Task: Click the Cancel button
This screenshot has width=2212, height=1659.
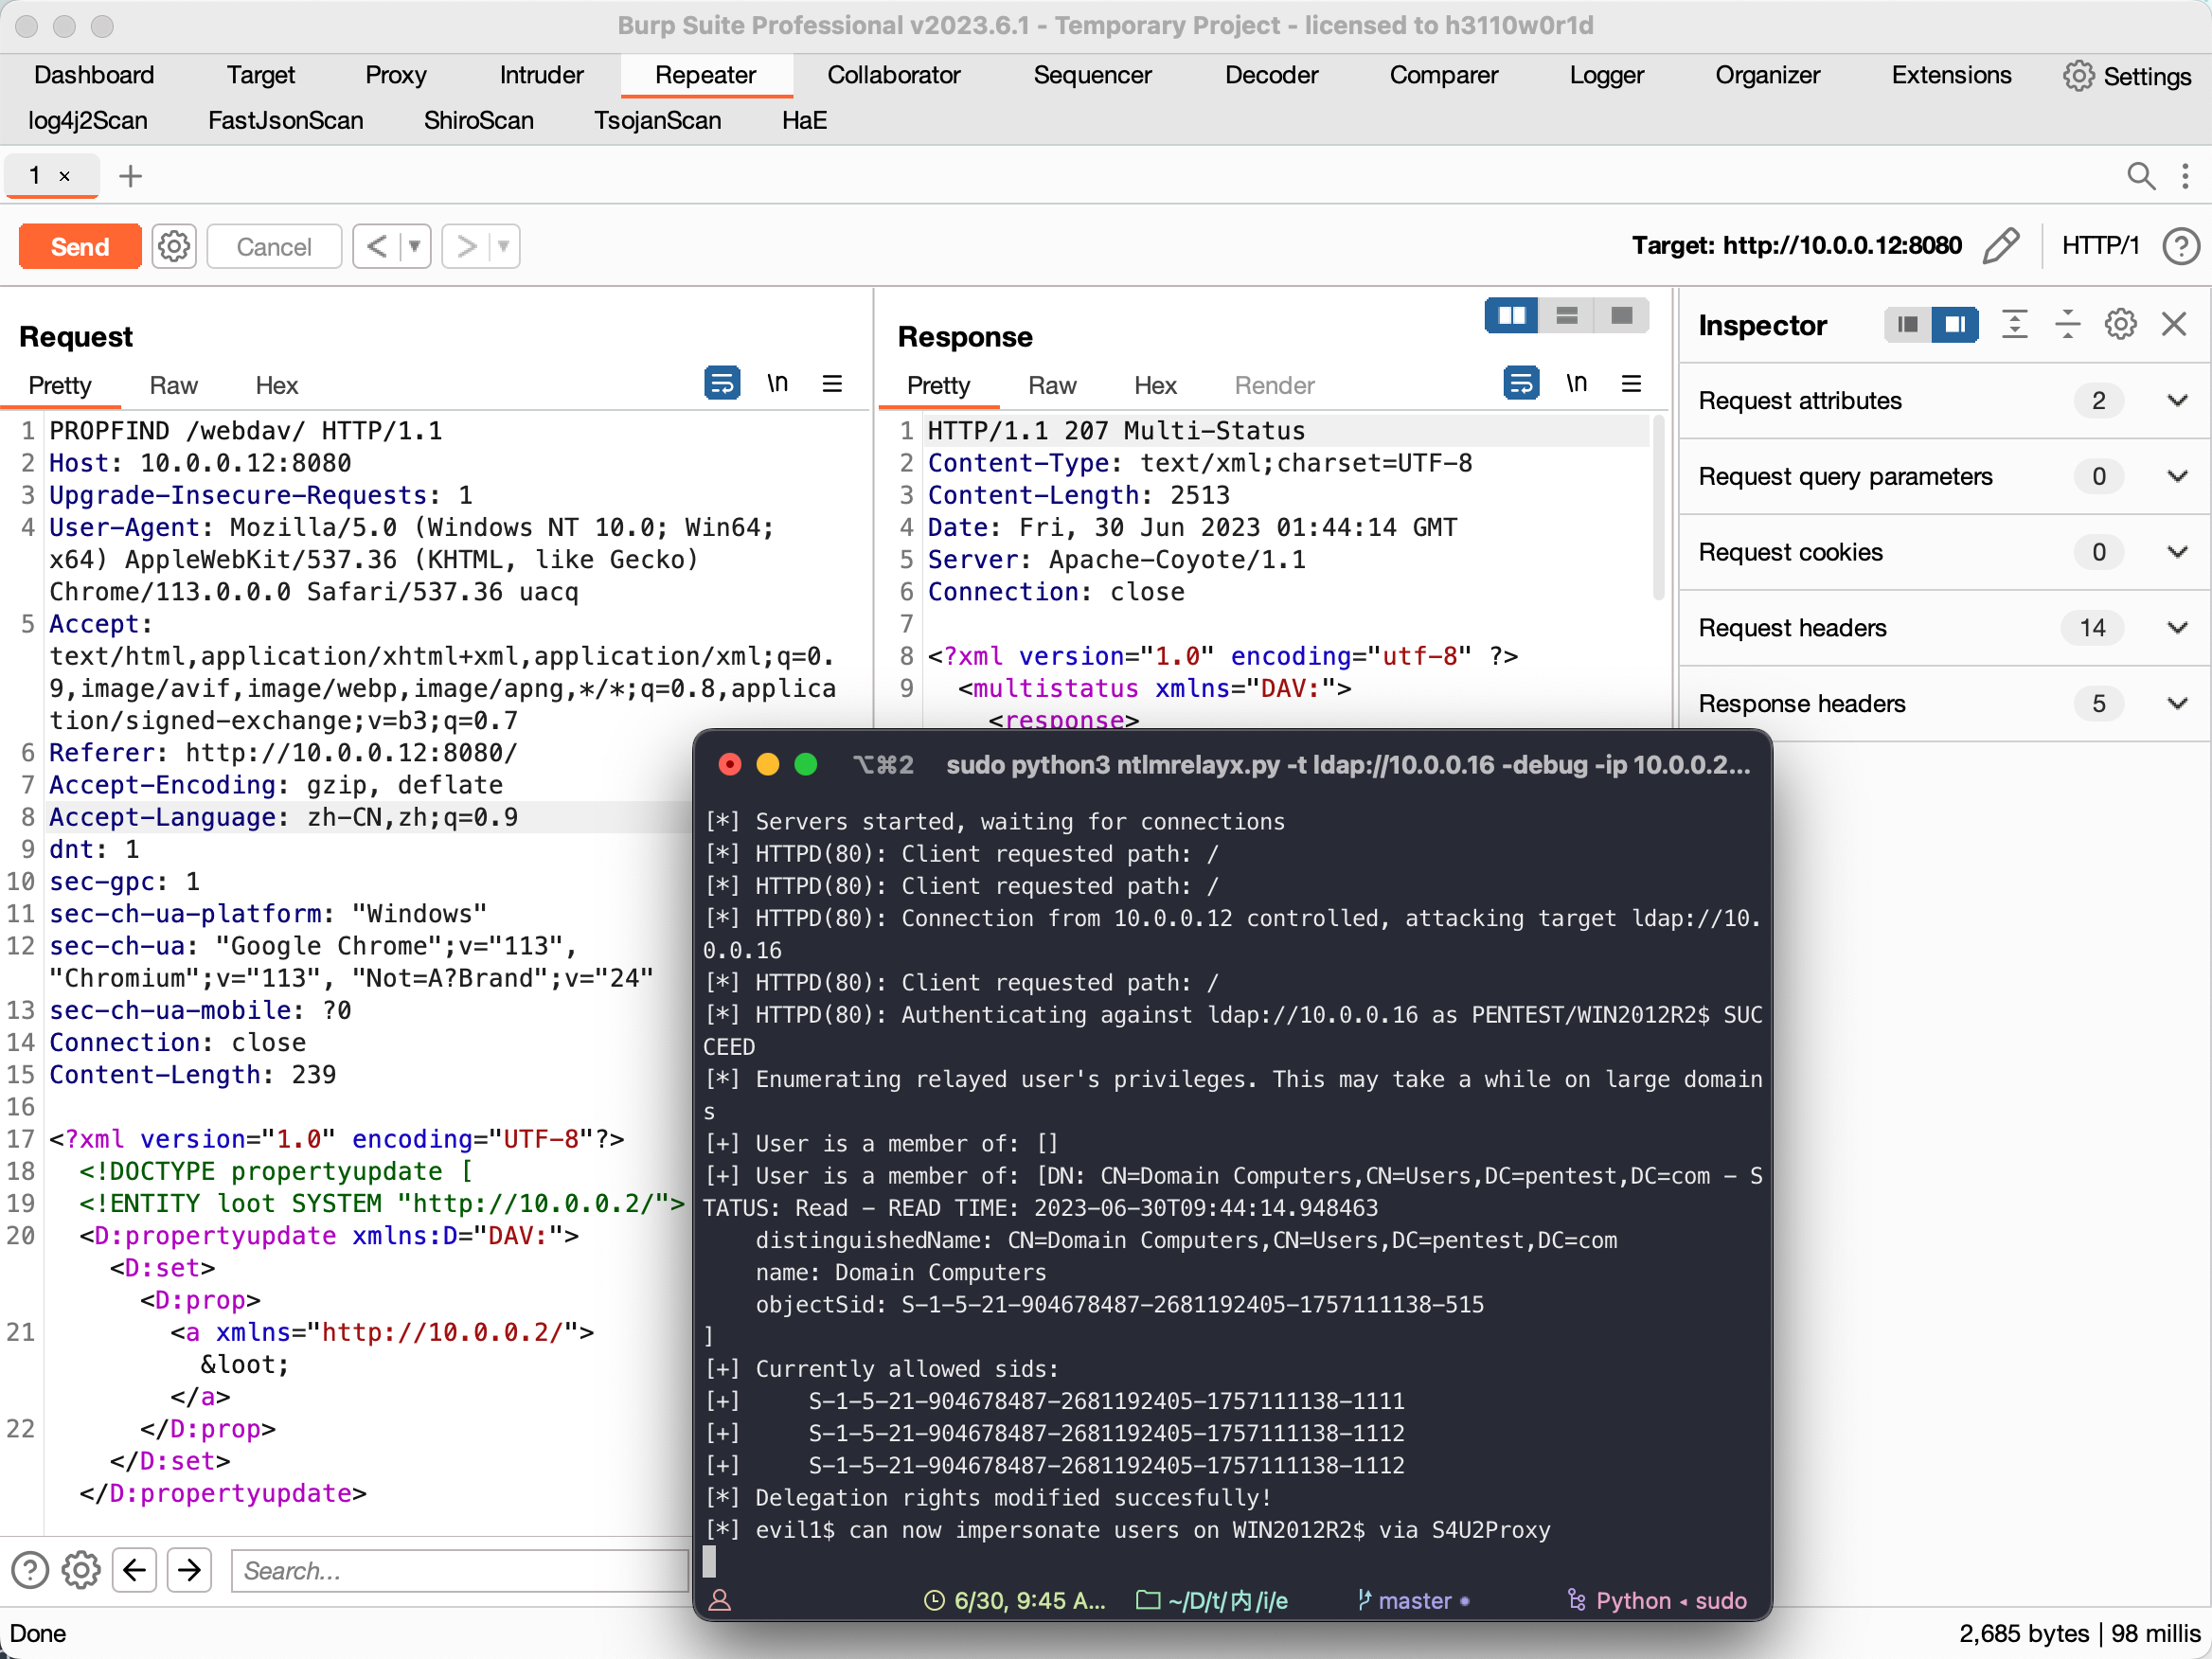Action: click(x=274, y=246)
